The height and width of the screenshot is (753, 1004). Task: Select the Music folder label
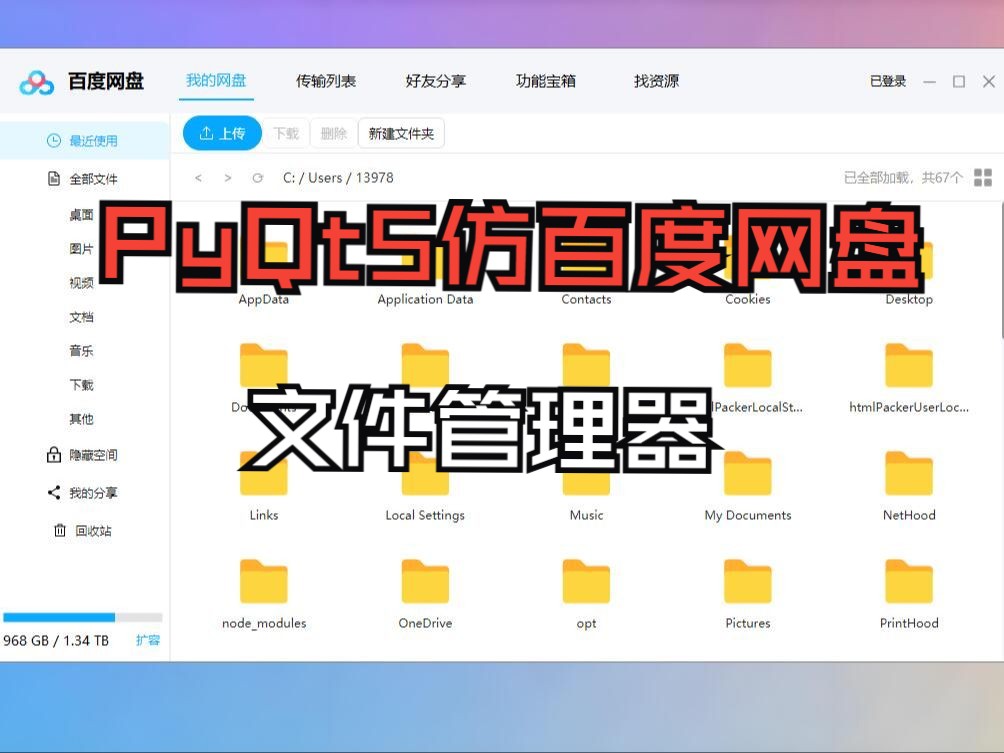pos(587,515)
